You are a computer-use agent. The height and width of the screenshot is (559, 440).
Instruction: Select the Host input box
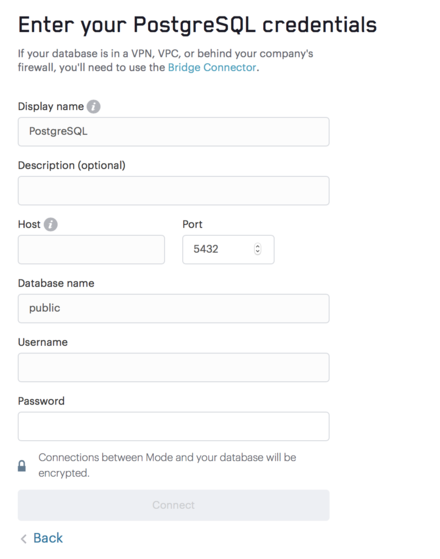91,249
